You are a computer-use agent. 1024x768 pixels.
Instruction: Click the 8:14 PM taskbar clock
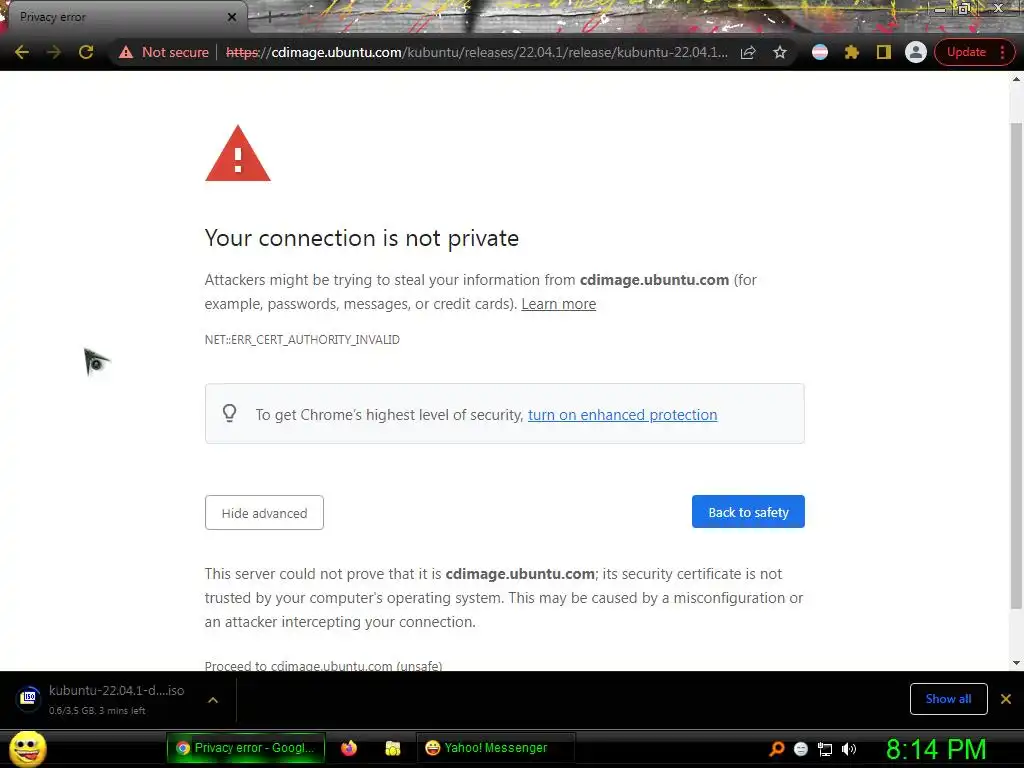coord(936,749)
